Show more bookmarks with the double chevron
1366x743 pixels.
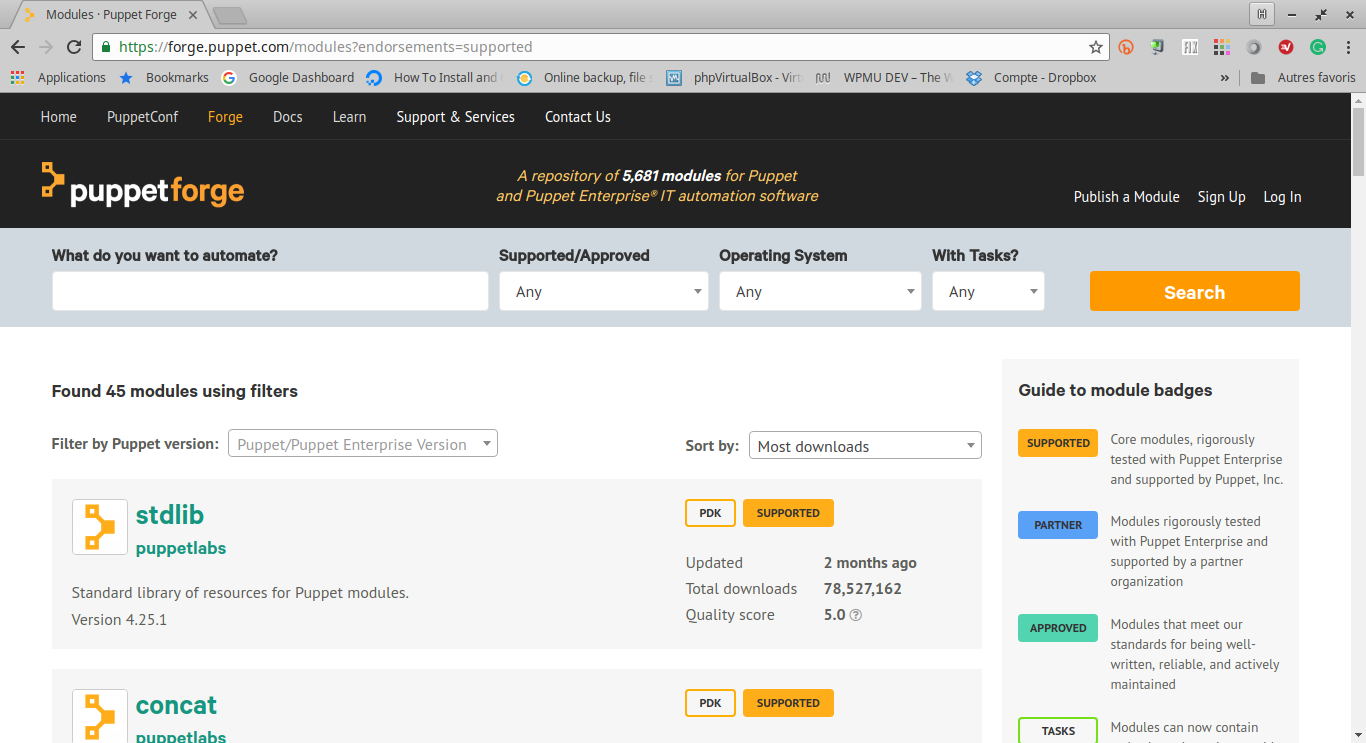[x=1225, y=77]
